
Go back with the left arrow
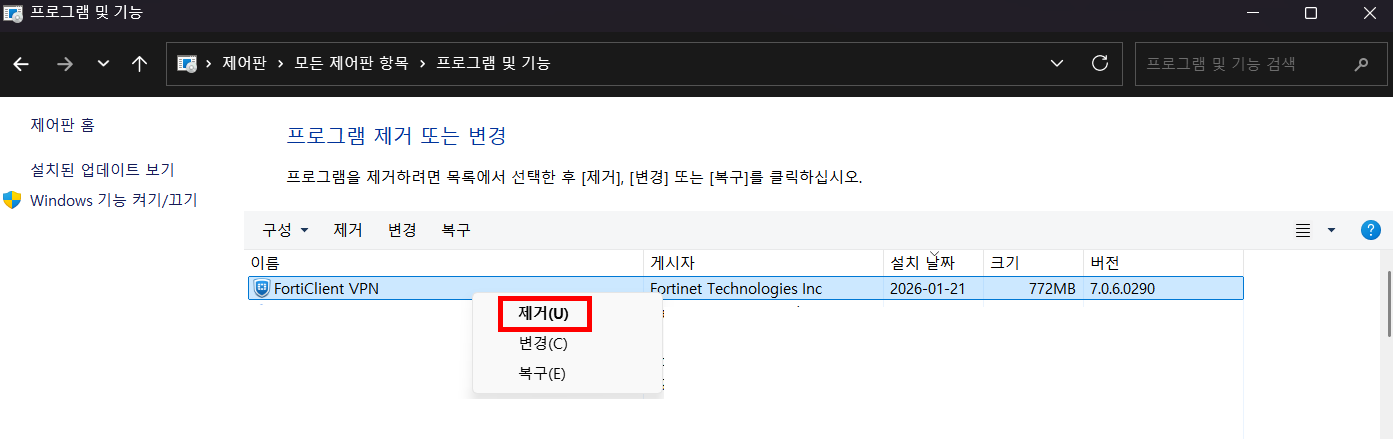tap(21, 63)
